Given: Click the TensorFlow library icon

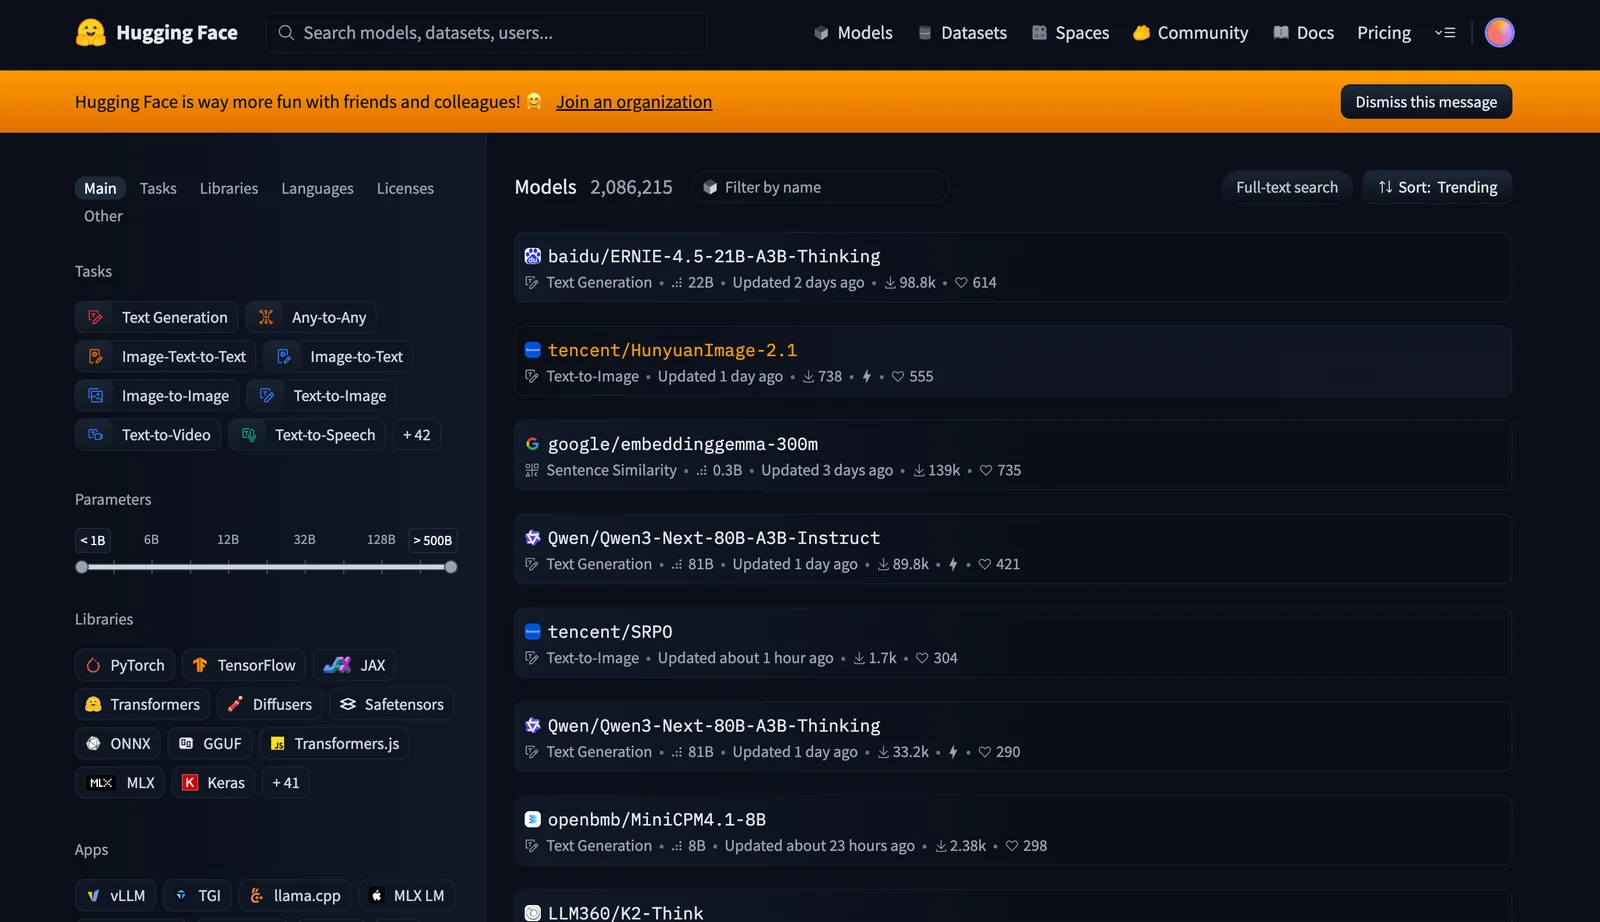Looking at the screenshot, I should pos(200,665).
